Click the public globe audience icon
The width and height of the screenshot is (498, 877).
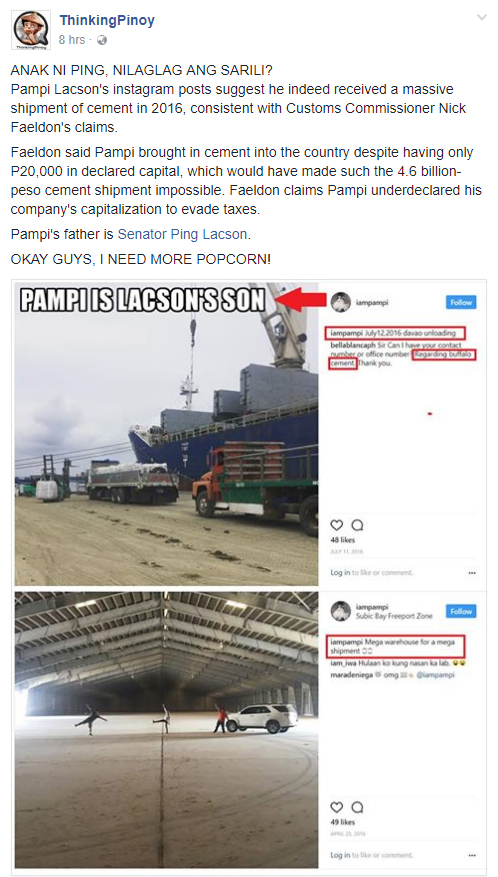102,40
